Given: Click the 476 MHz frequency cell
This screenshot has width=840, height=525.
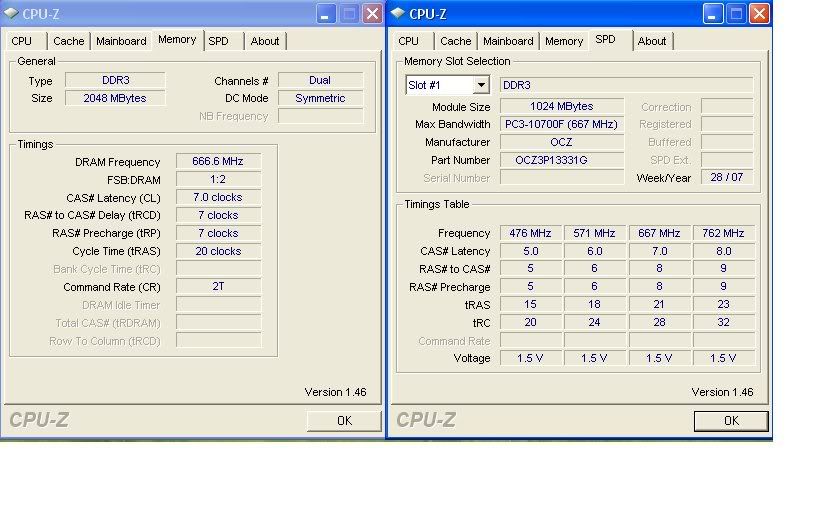Looking at the screenshot, I should click(531, 234).
